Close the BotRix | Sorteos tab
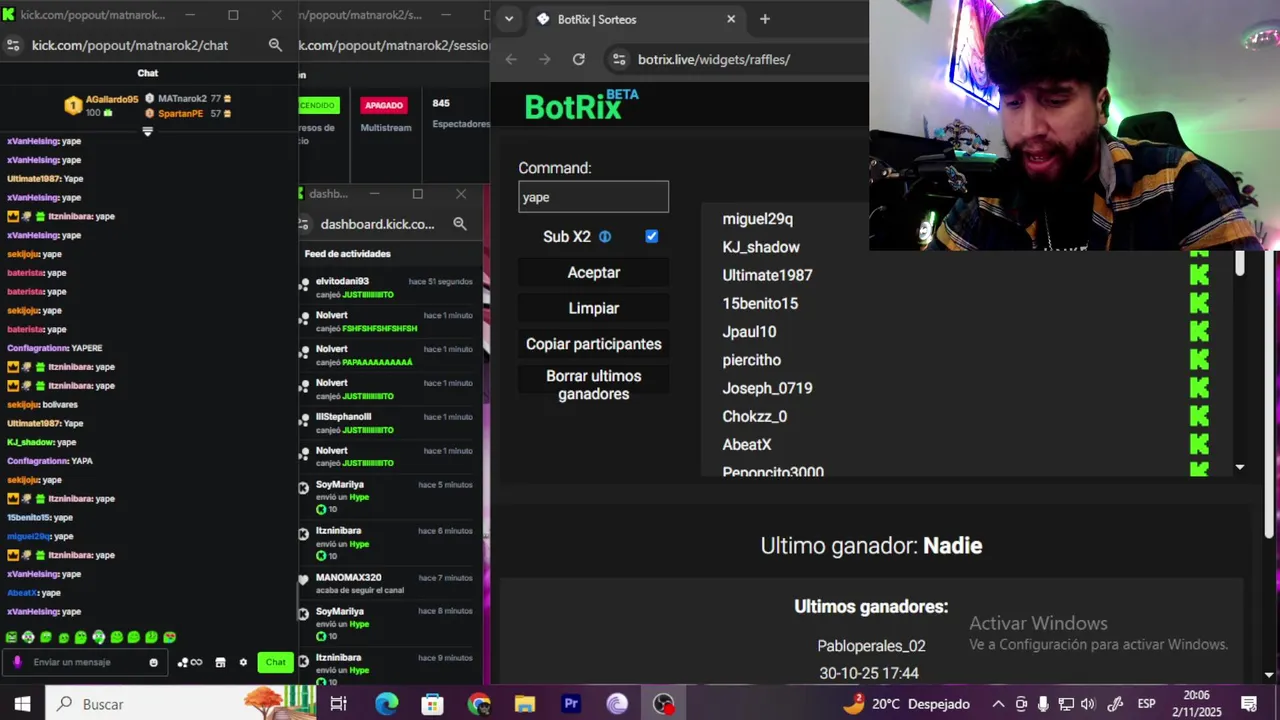This screenshot has width=1280, height=720. [x=731, y=19]
